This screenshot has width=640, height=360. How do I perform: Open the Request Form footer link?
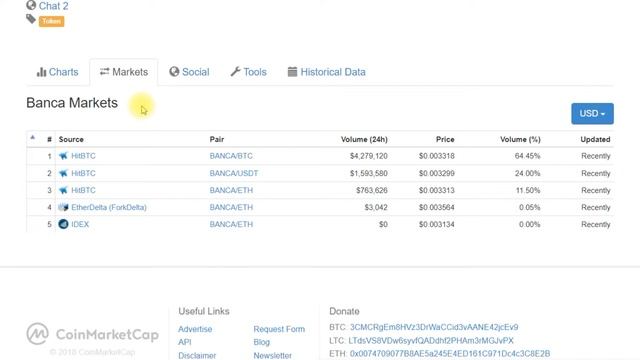tap(279, 329)
